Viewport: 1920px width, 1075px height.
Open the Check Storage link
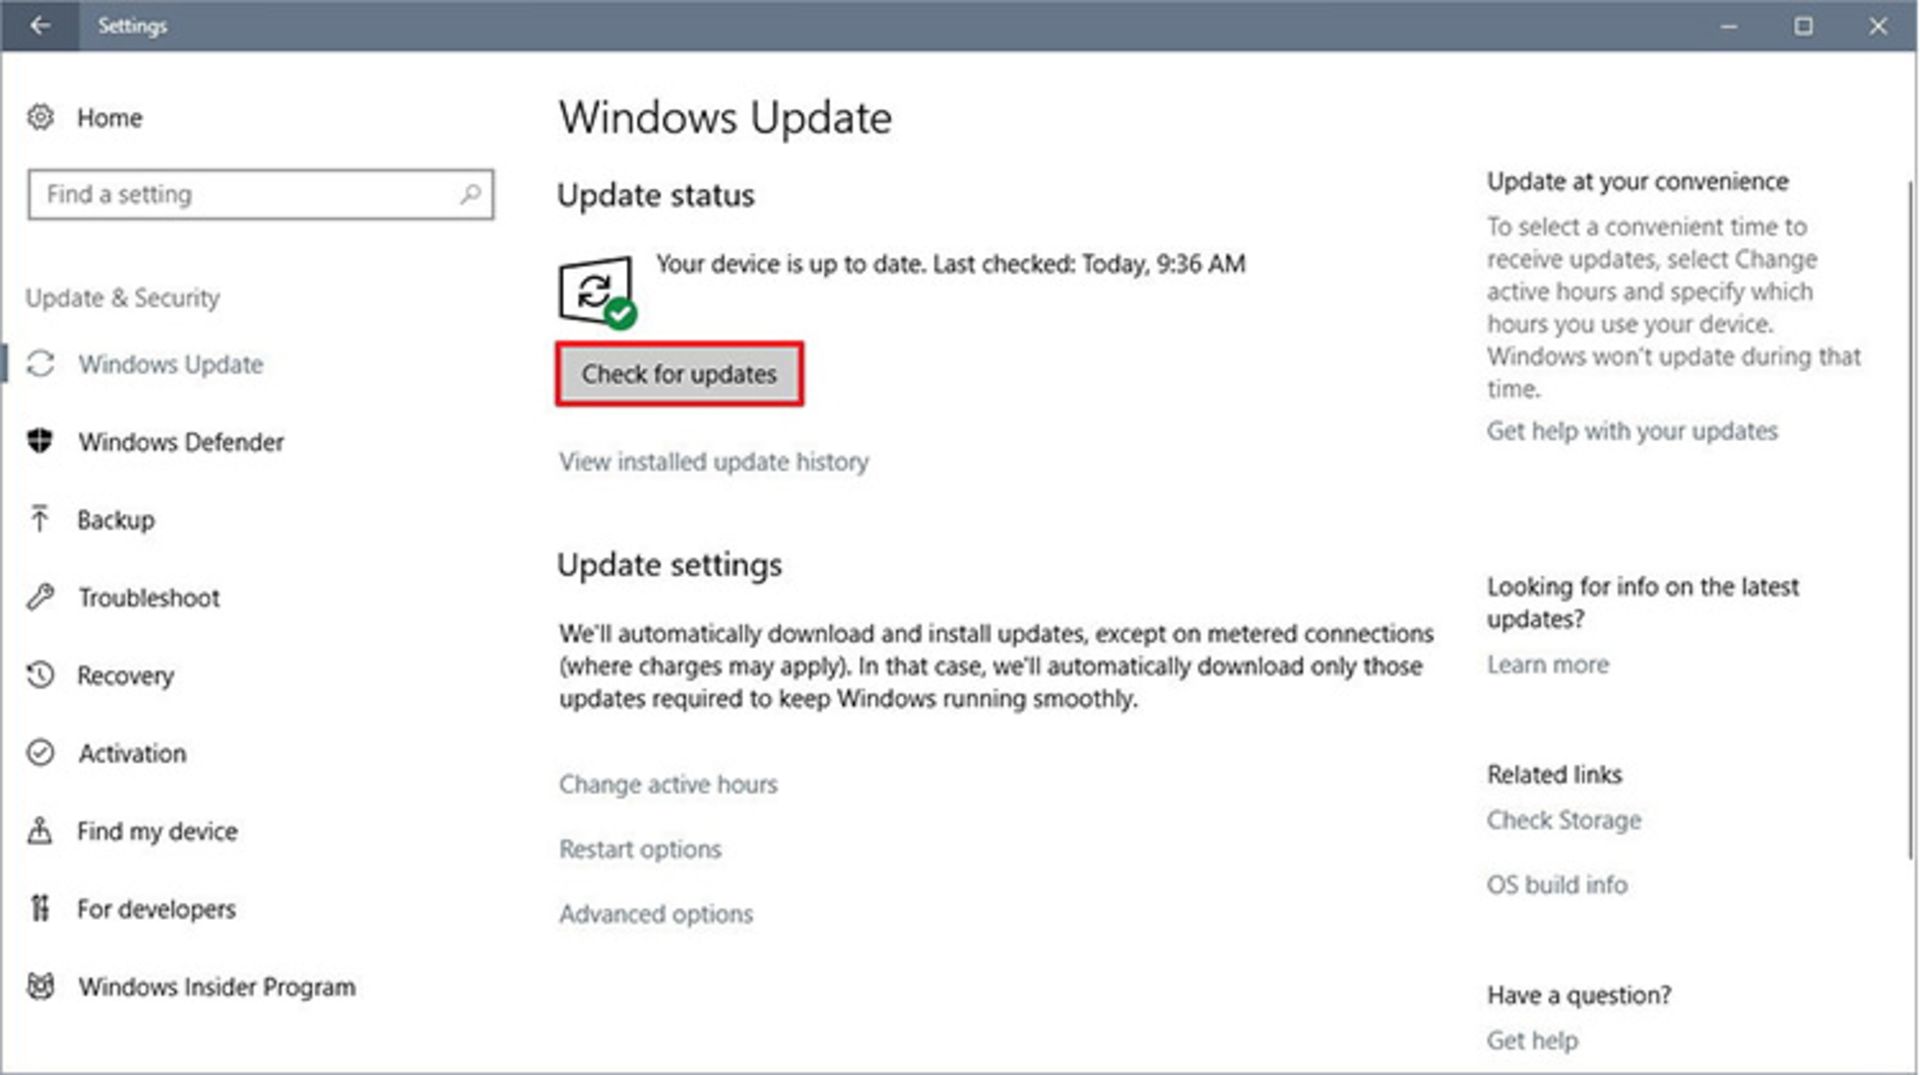tap(1564, 820)
